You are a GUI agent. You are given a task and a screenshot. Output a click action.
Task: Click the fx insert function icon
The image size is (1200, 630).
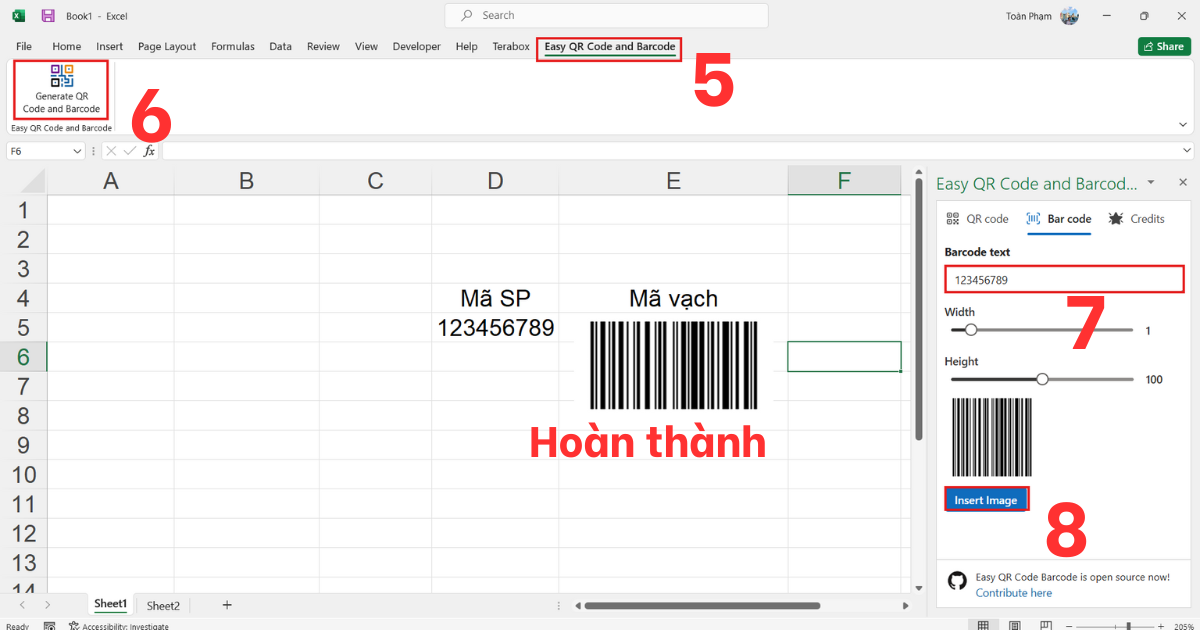[149, 150]
